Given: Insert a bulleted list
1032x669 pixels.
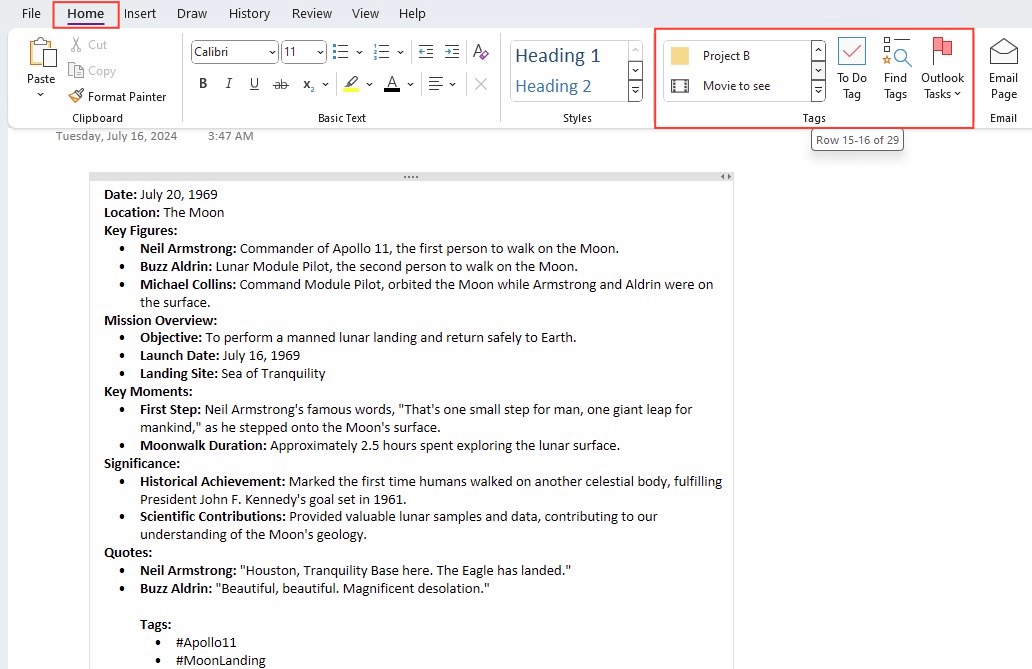Looking at the screenshot, I should (x=340, y=51).
